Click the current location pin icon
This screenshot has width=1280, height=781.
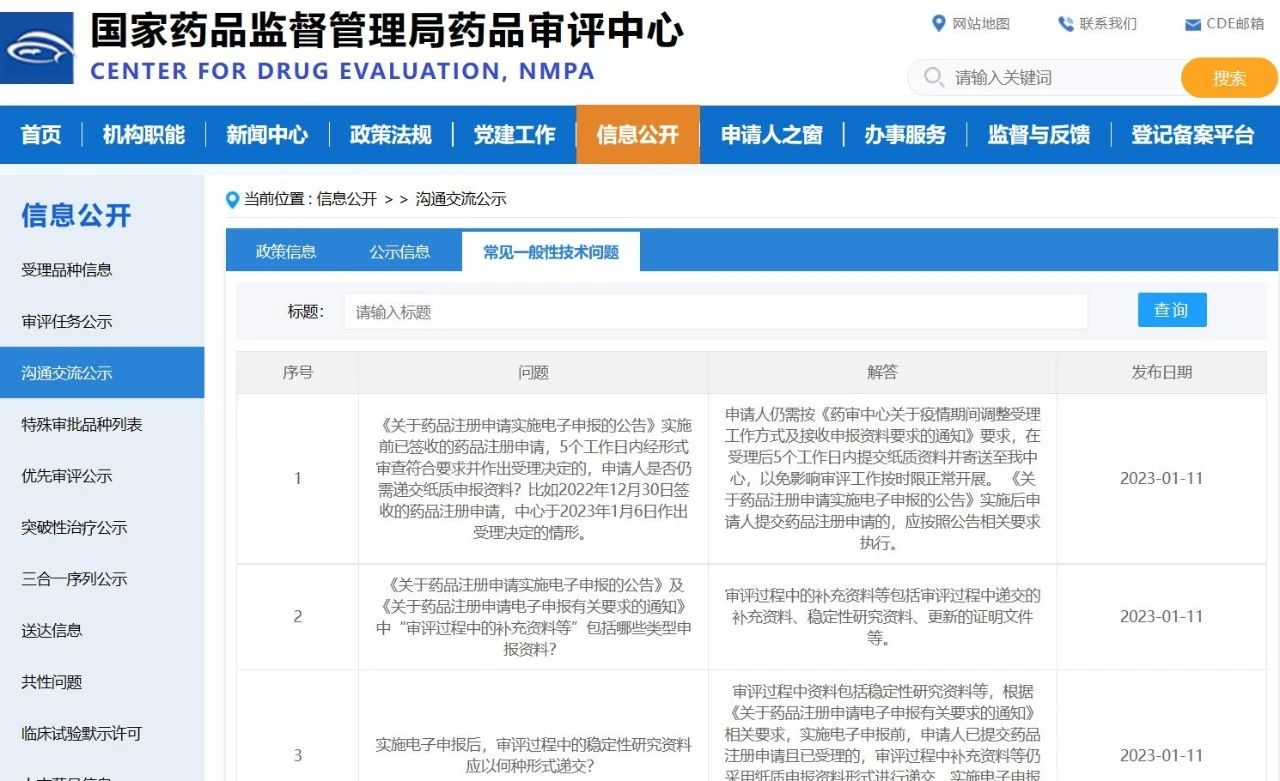[233, 199]
